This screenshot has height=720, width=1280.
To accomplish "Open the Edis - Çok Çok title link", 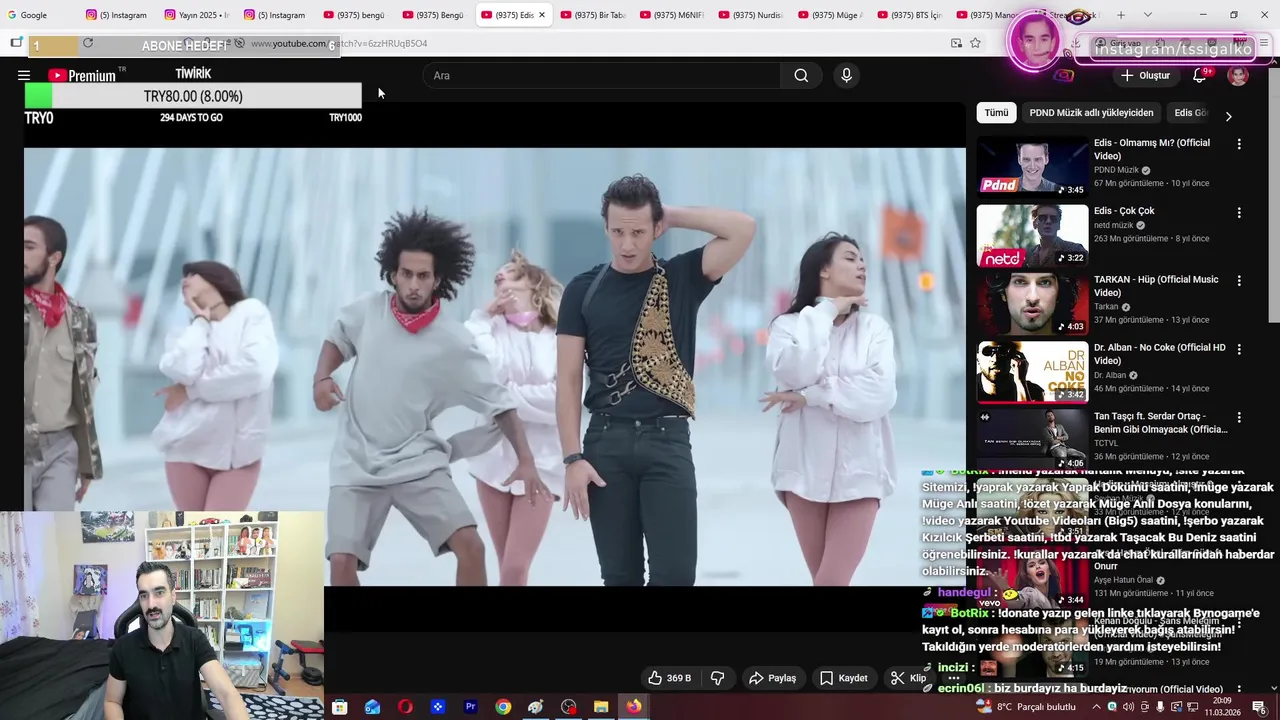I will (x=1124, y=211).
